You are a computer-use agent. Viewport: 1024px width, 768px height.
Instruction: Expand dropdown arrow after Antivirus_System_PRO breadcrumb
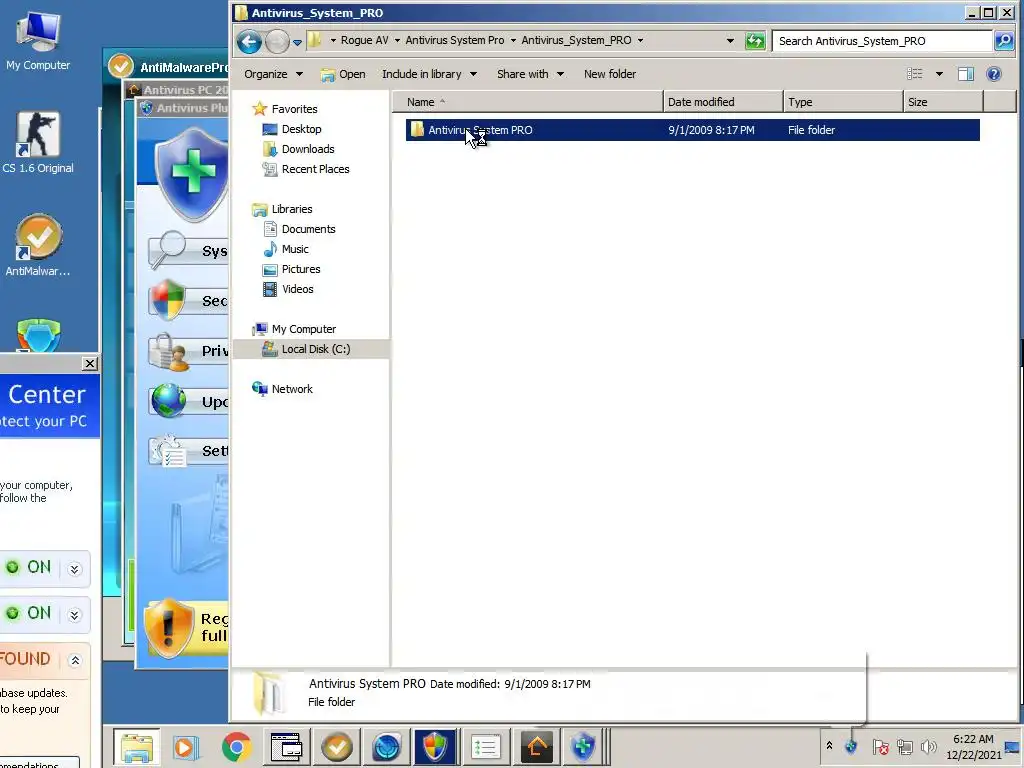[640, 40]
